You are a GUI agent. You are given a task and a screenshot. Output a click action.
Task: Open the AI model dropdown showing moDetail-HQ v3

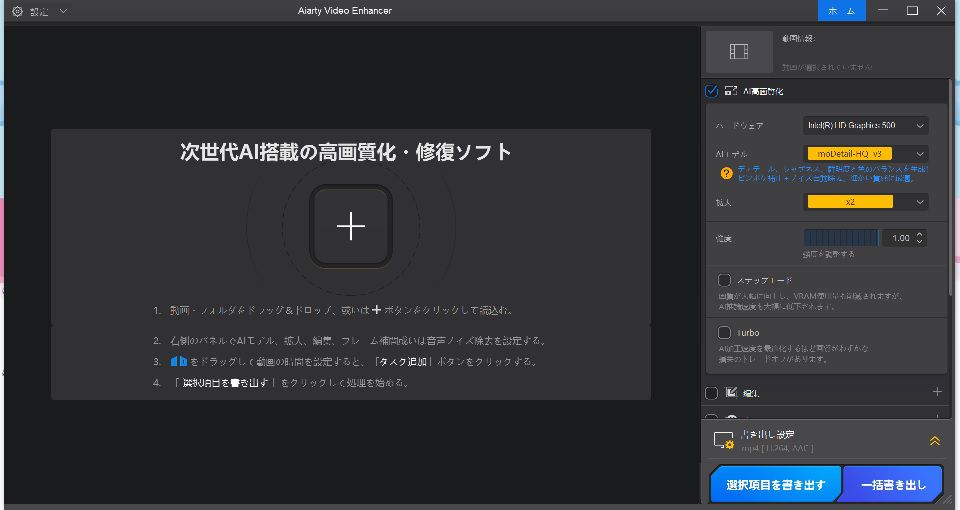(865, 154)
